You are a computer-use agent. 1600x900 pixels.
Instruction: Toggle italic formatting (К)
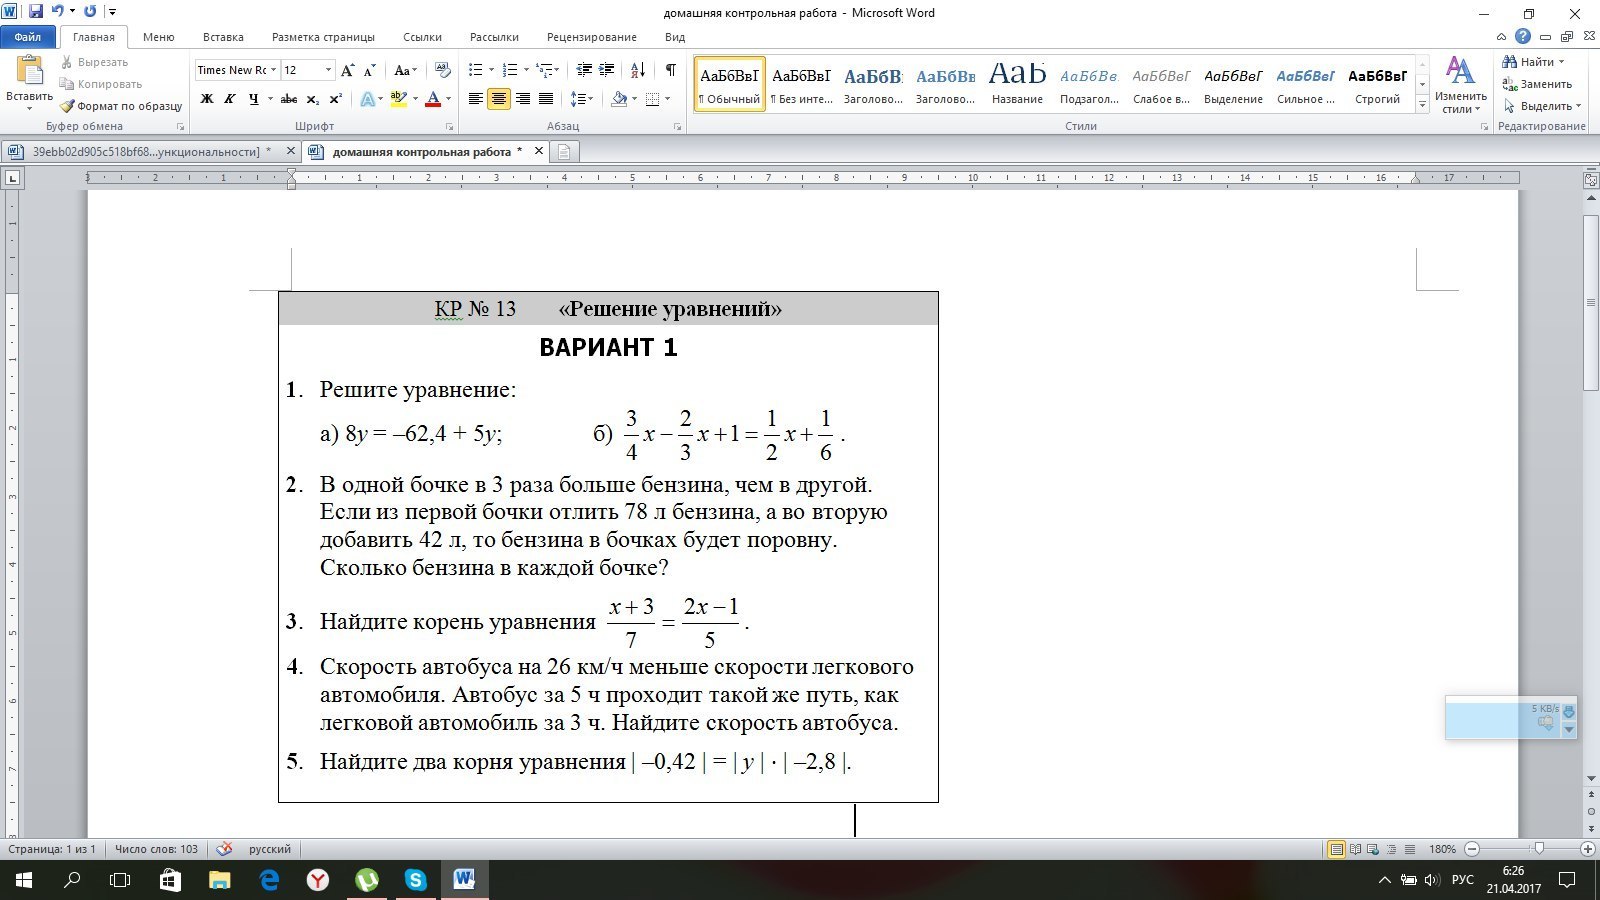coord(230,99)
